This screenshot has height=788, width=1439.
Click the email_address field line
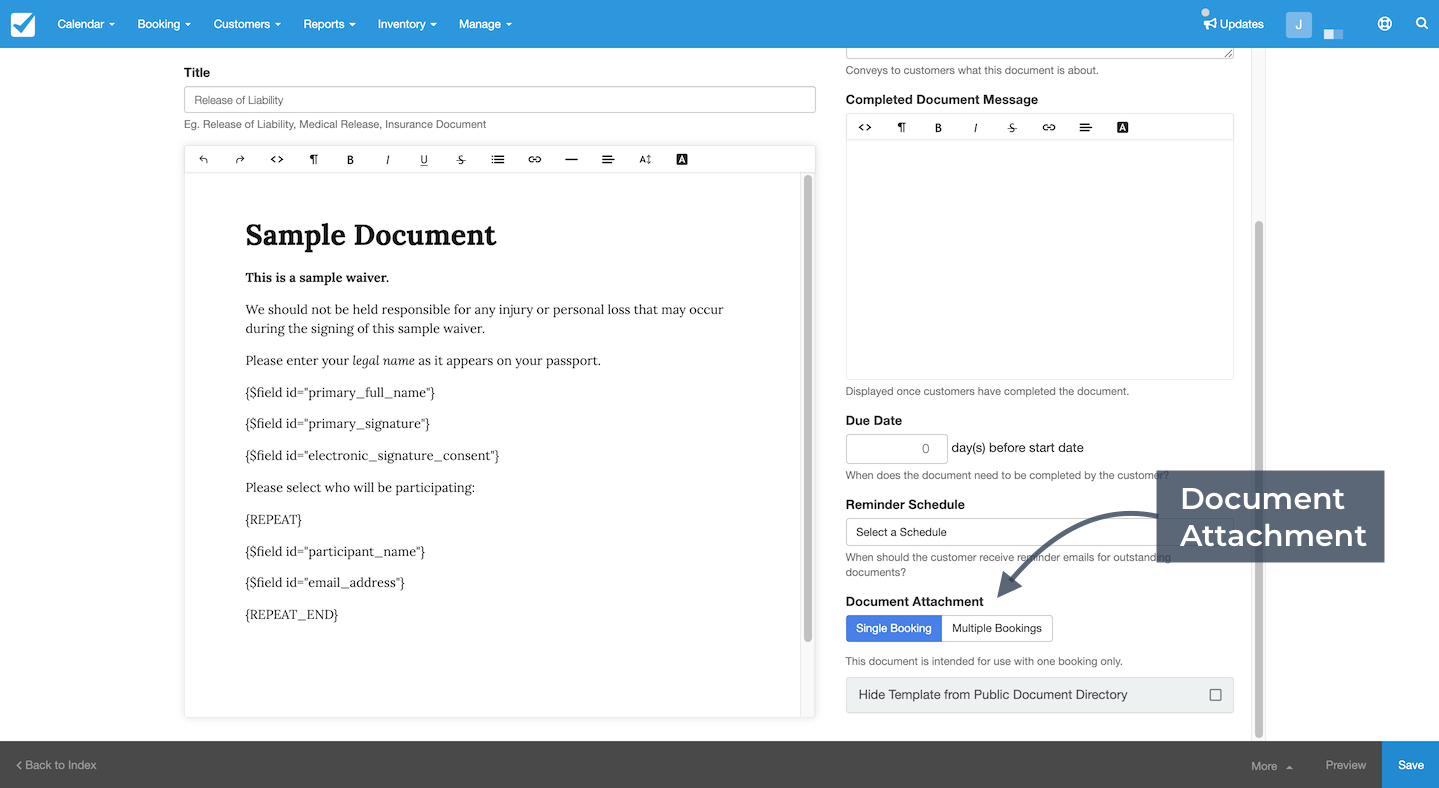[325, 582]
